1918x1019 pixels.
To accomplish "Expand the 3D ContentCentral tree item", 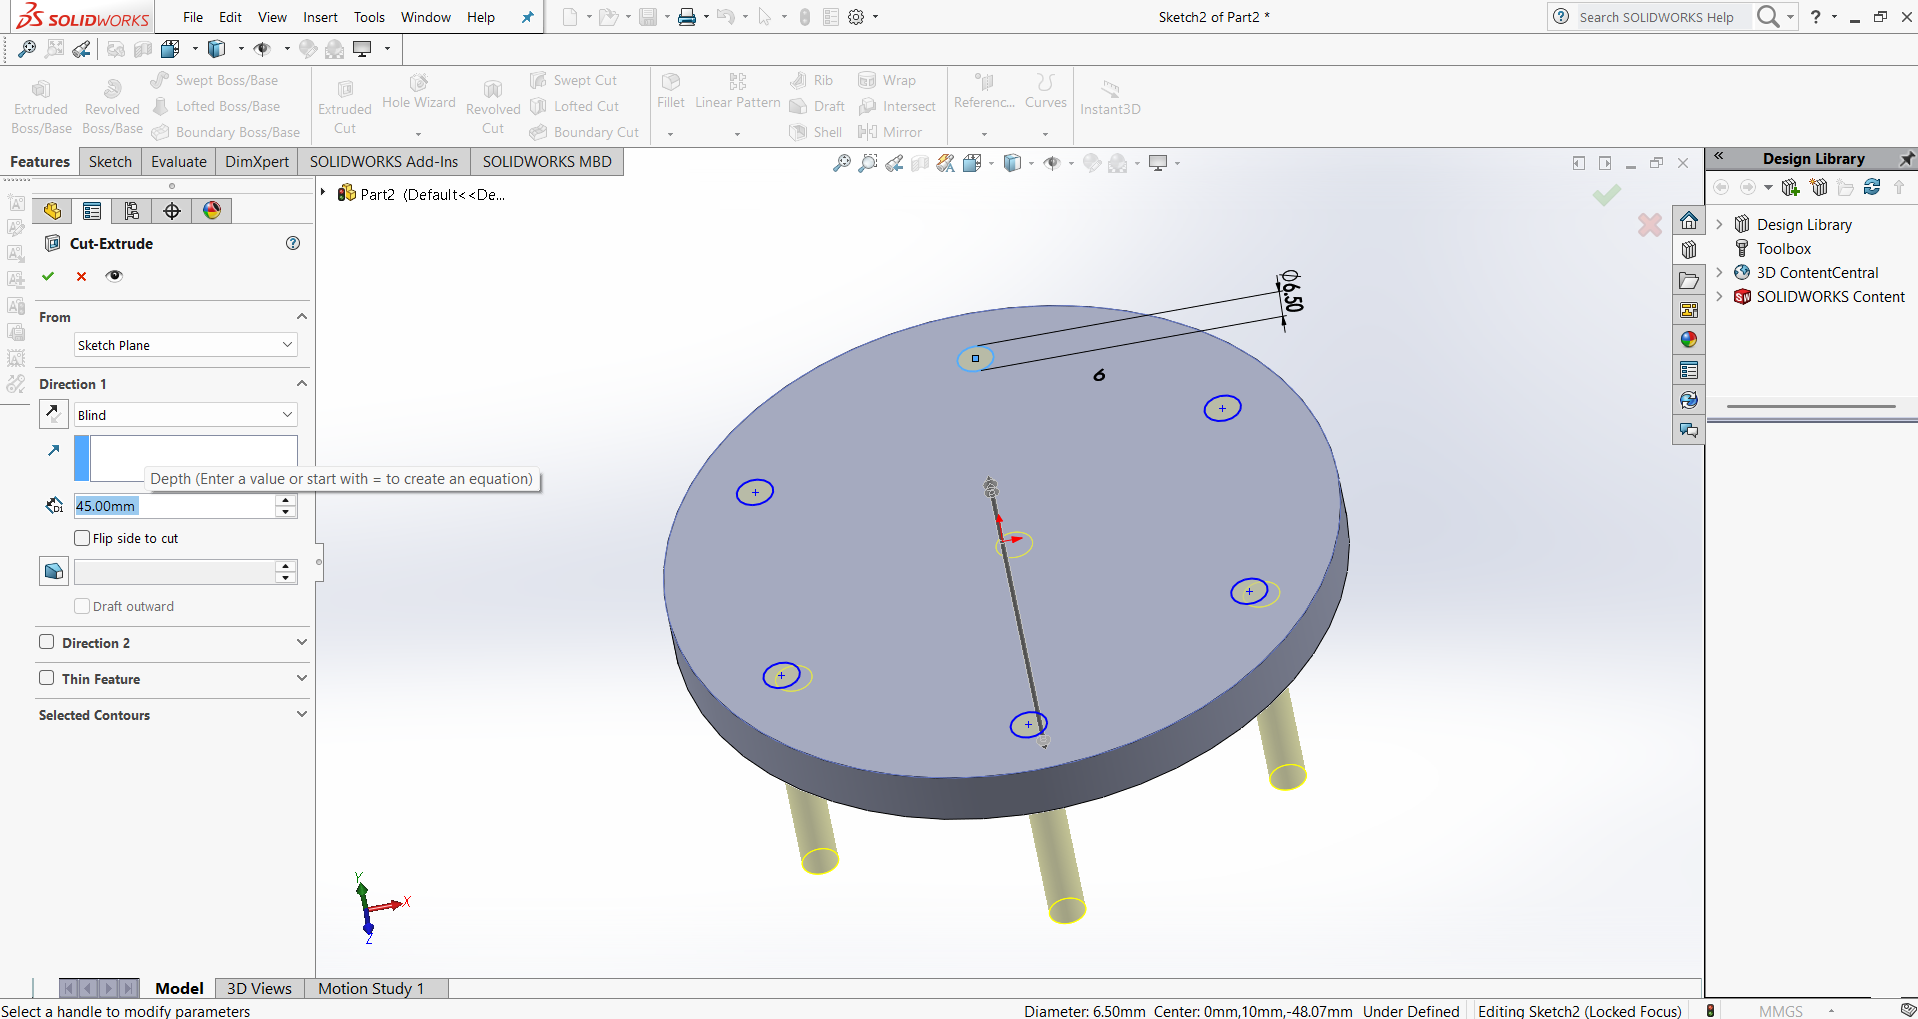I will tap(1720, 272).
